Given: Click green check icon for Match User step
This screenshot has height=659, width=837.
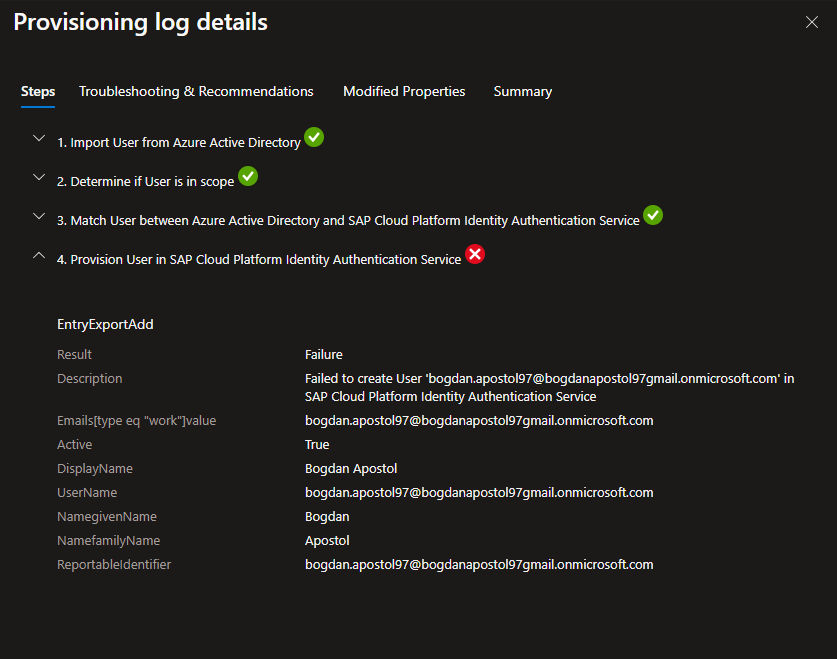Looking at the screenshot, I should coord(653,215).
